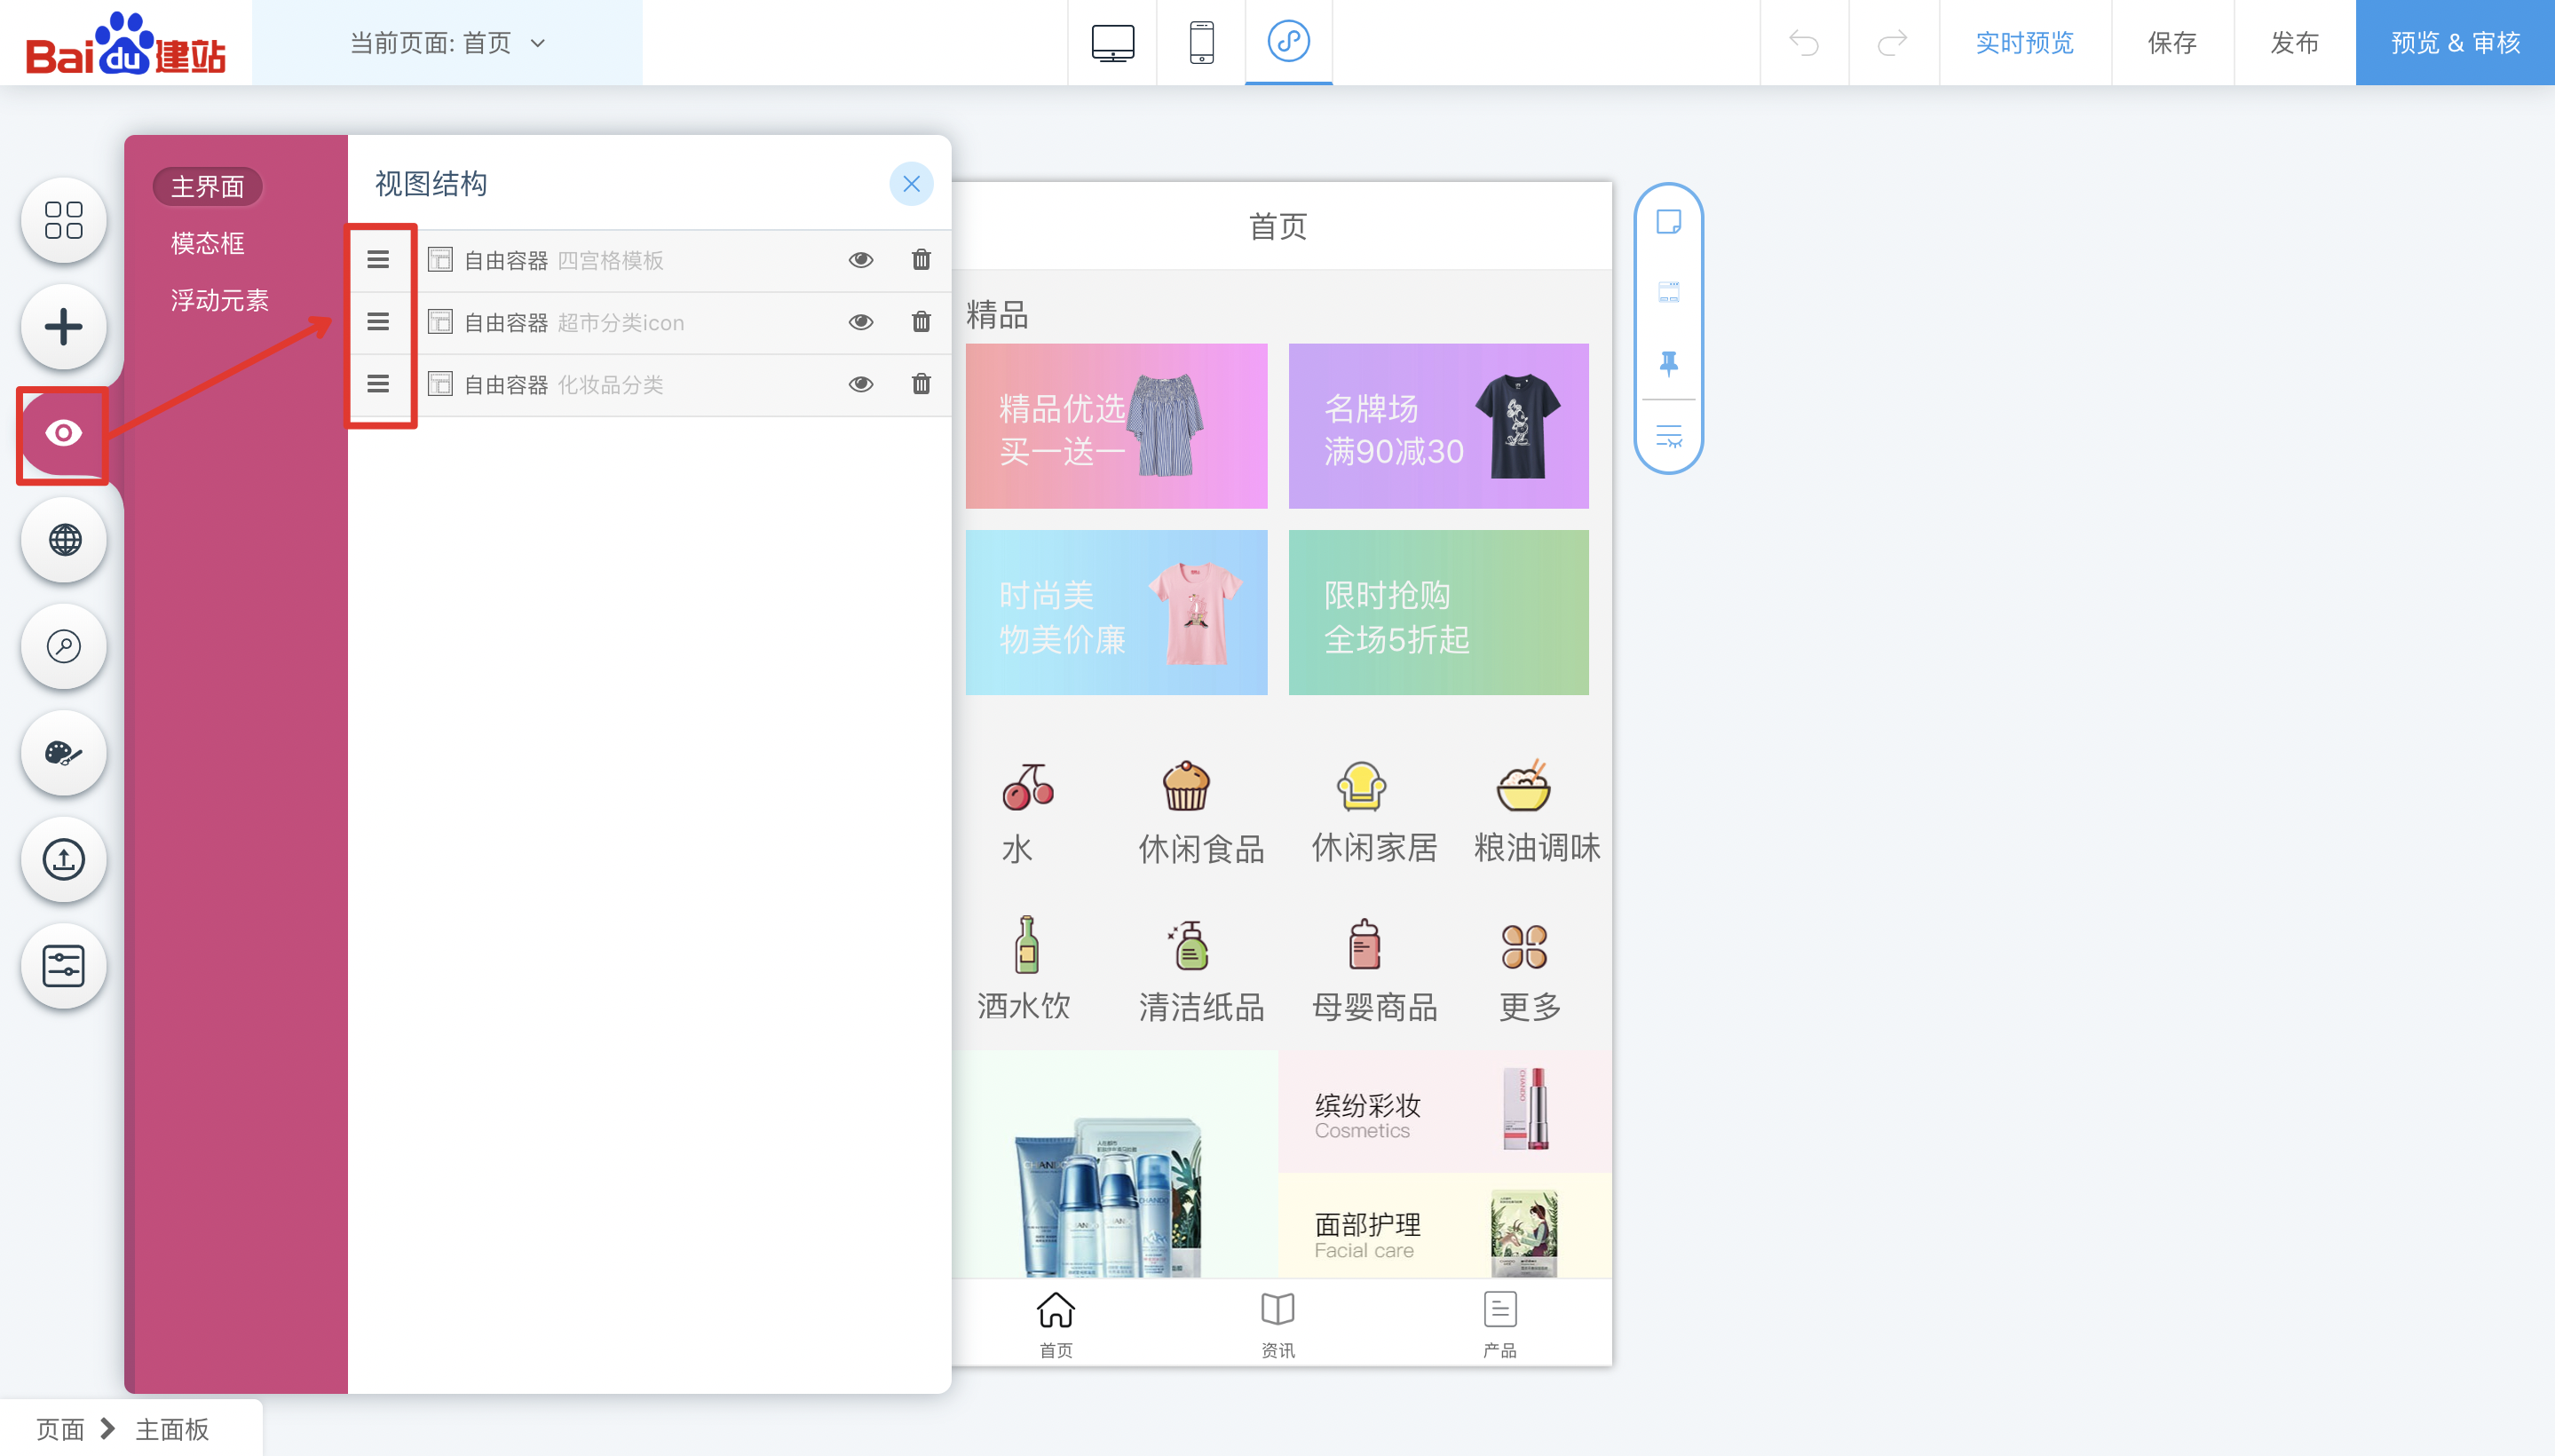Screen dimensions: 2555x1456
Task: Click the plus add-element sidebar button
Action: pos(63,327)
